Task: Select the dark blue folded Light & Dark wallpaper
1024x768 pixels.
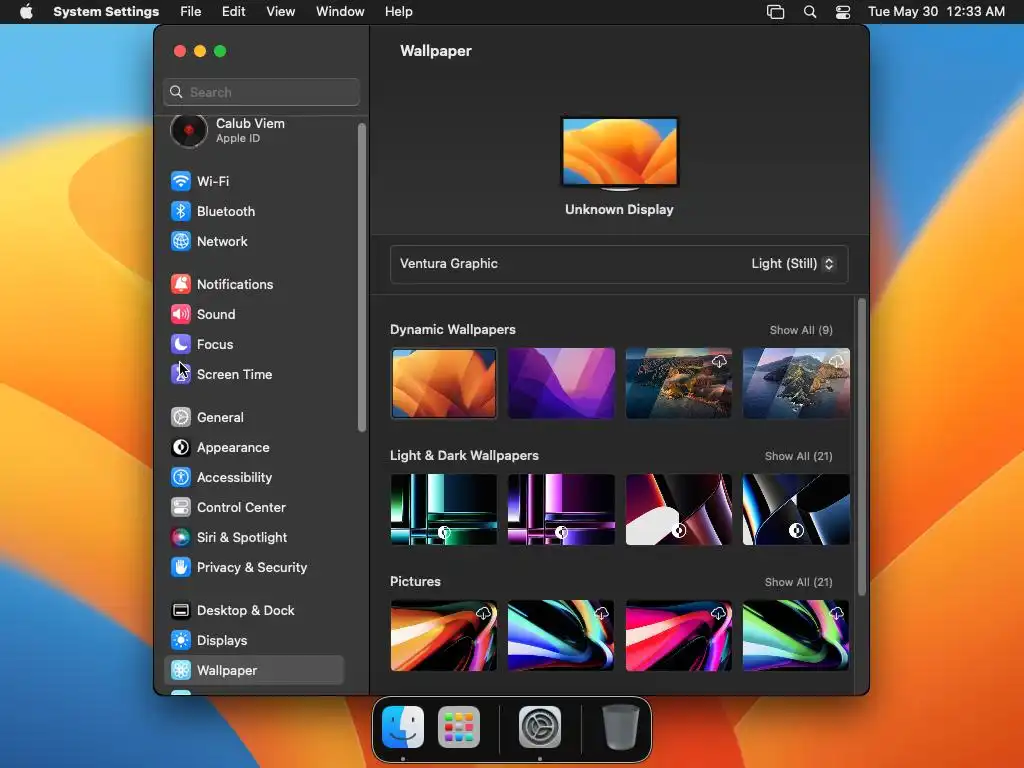Action: (x=796, y=509)
